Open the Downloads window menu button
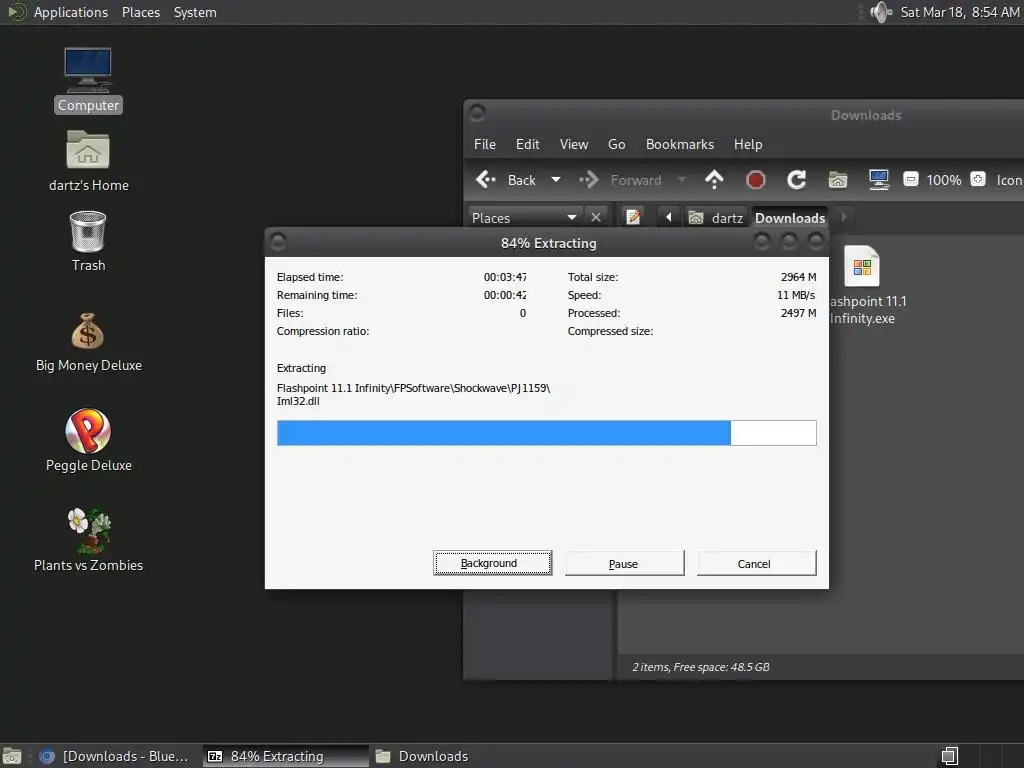The image size is (1024, 768). (x=477, y=113)
